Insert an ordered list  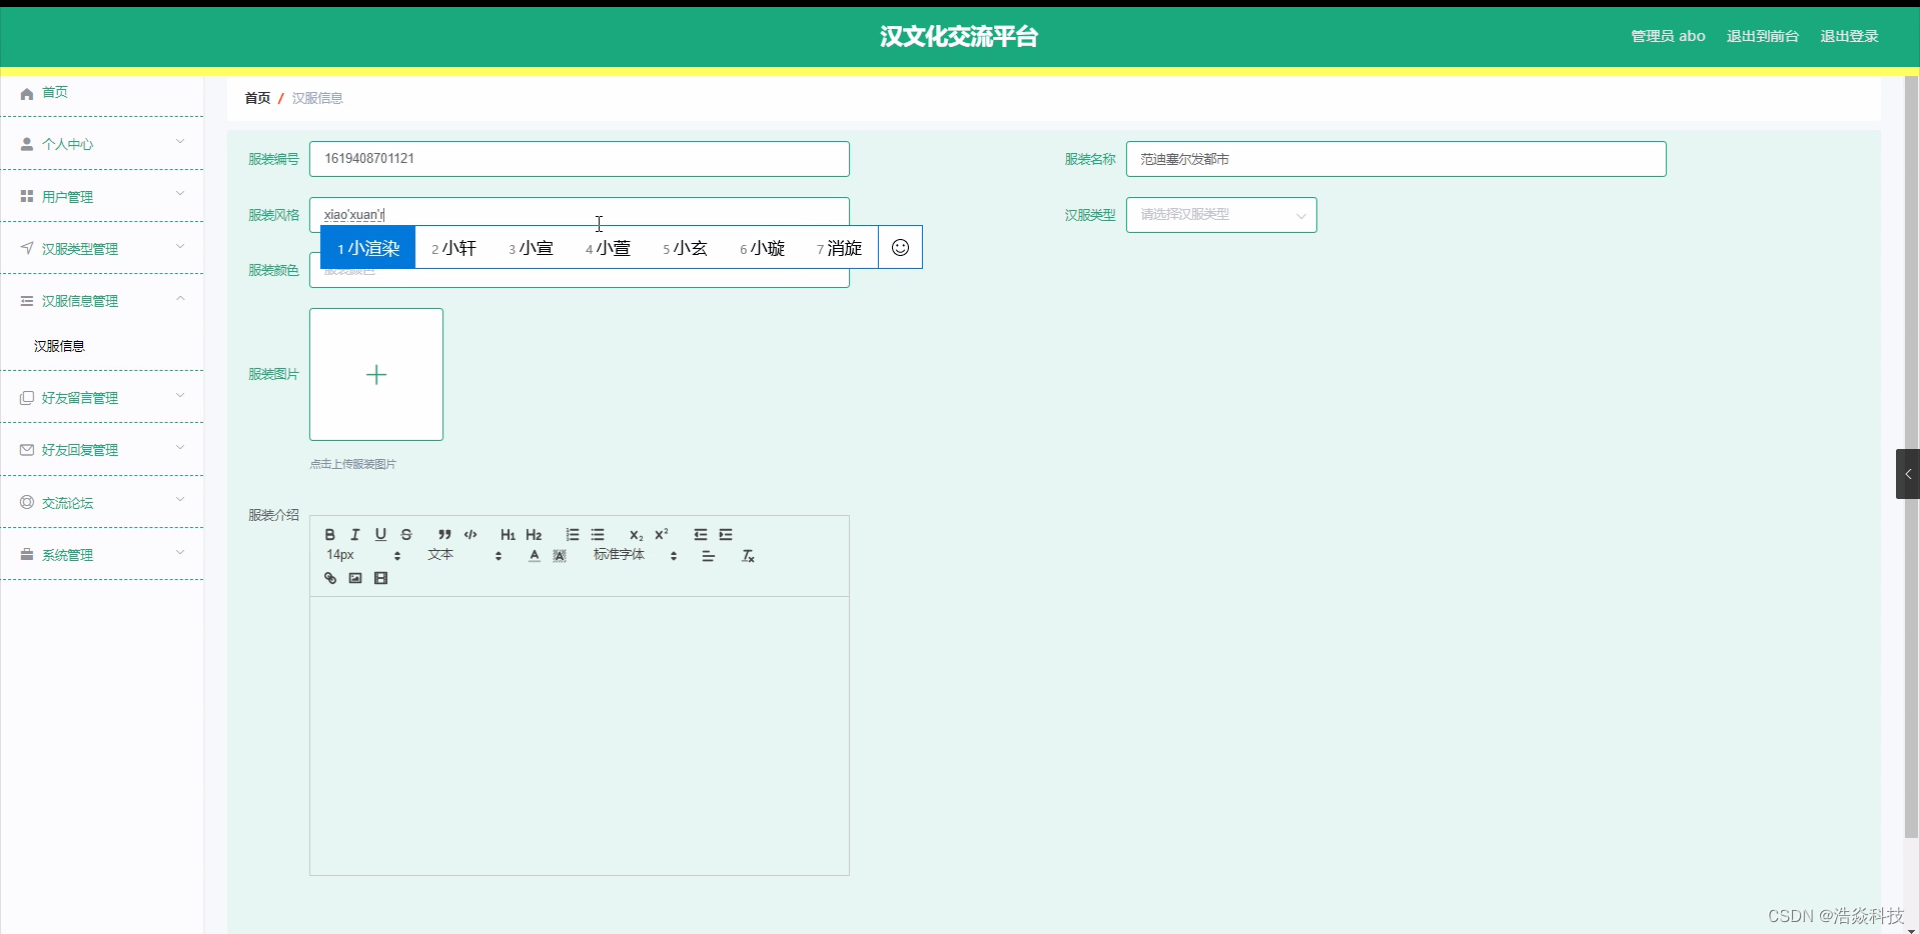click(571, 534)
